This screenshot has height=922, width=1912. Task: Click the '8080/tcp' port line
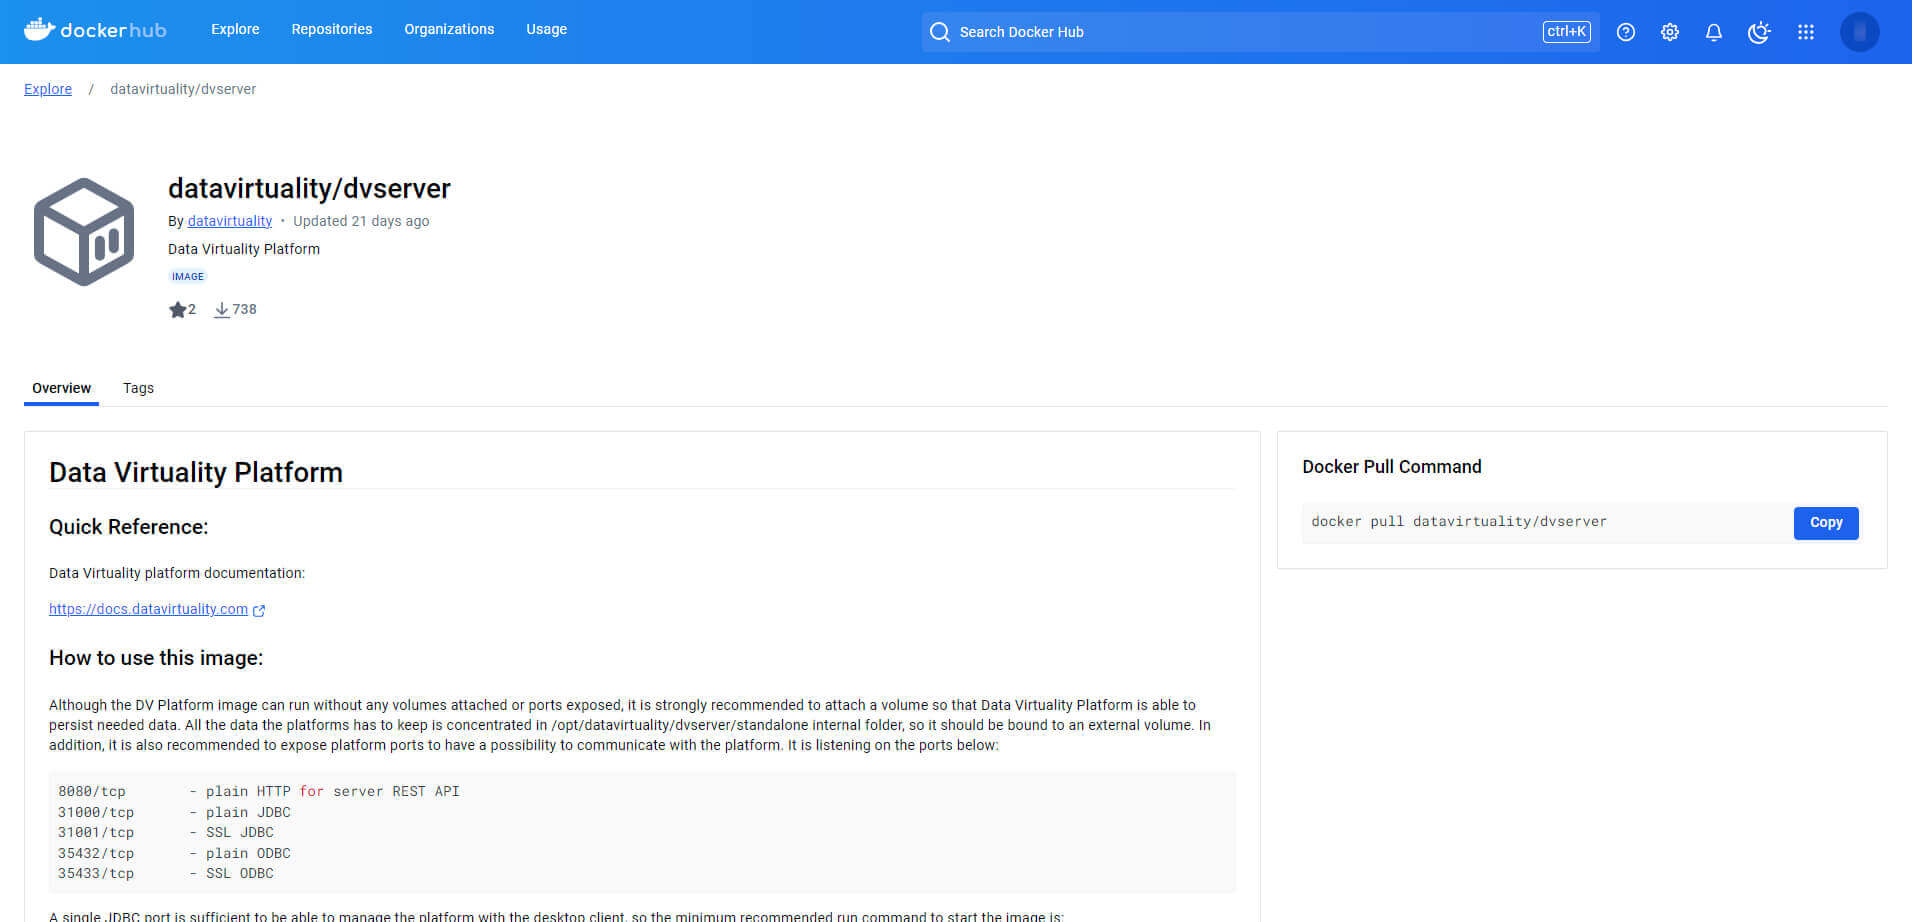(x=259, y=792)
